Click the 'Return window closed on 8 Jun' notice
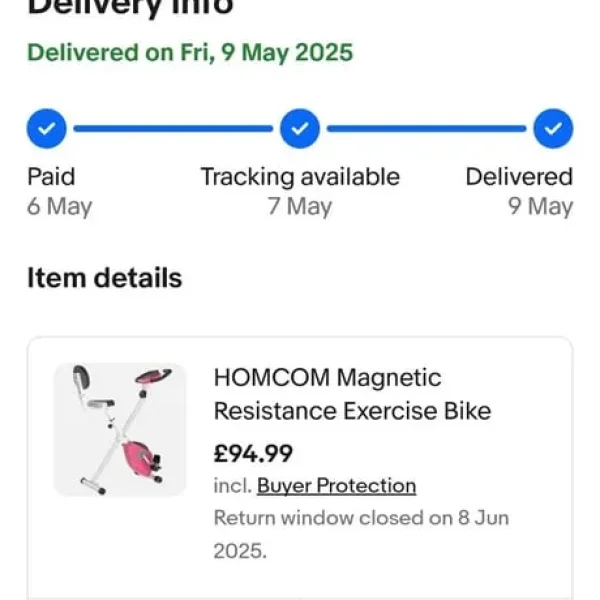Image resolution: width=600 pixels, height=600 pixels. (x=361, y=518)
